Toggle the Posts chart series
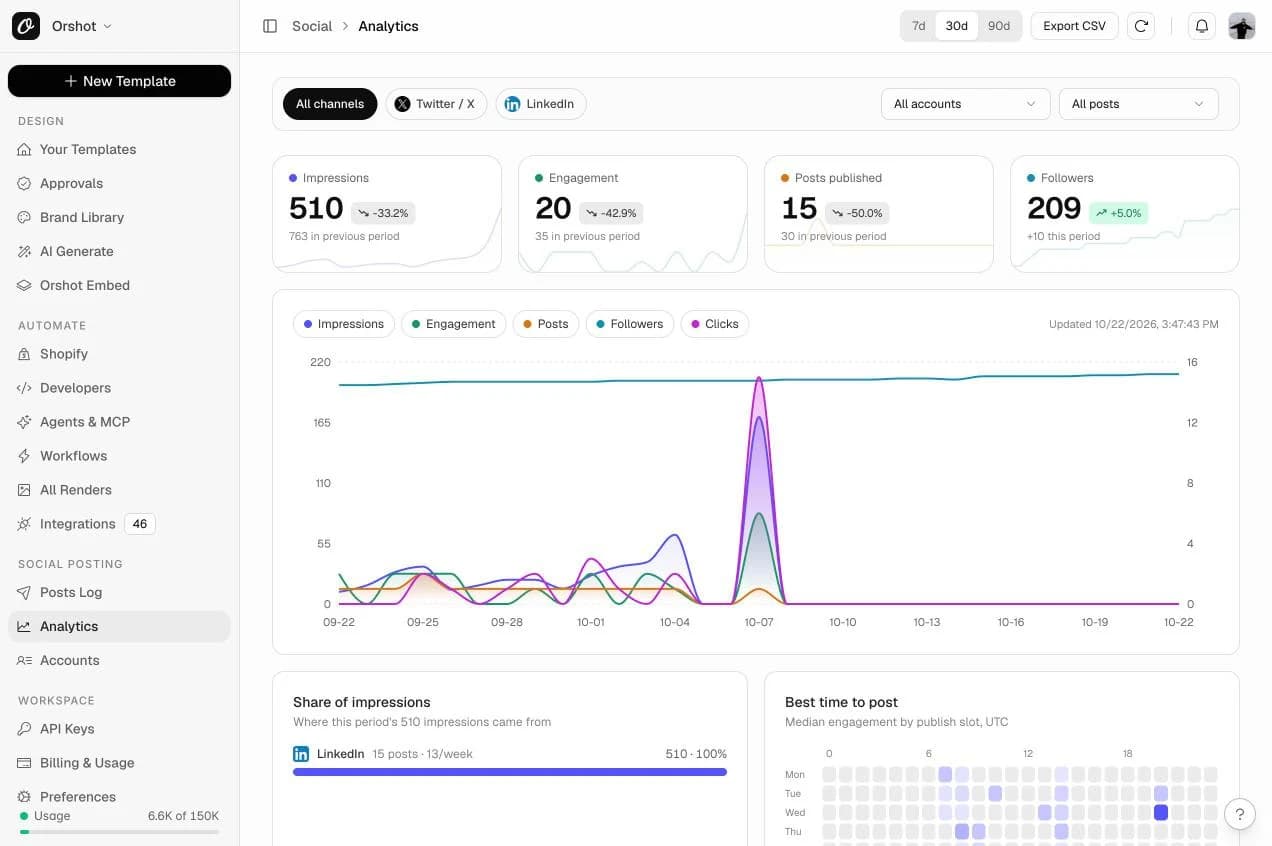Image resolution: width=1272 pixels, height=846 pixels. click(x=546, y=324)
